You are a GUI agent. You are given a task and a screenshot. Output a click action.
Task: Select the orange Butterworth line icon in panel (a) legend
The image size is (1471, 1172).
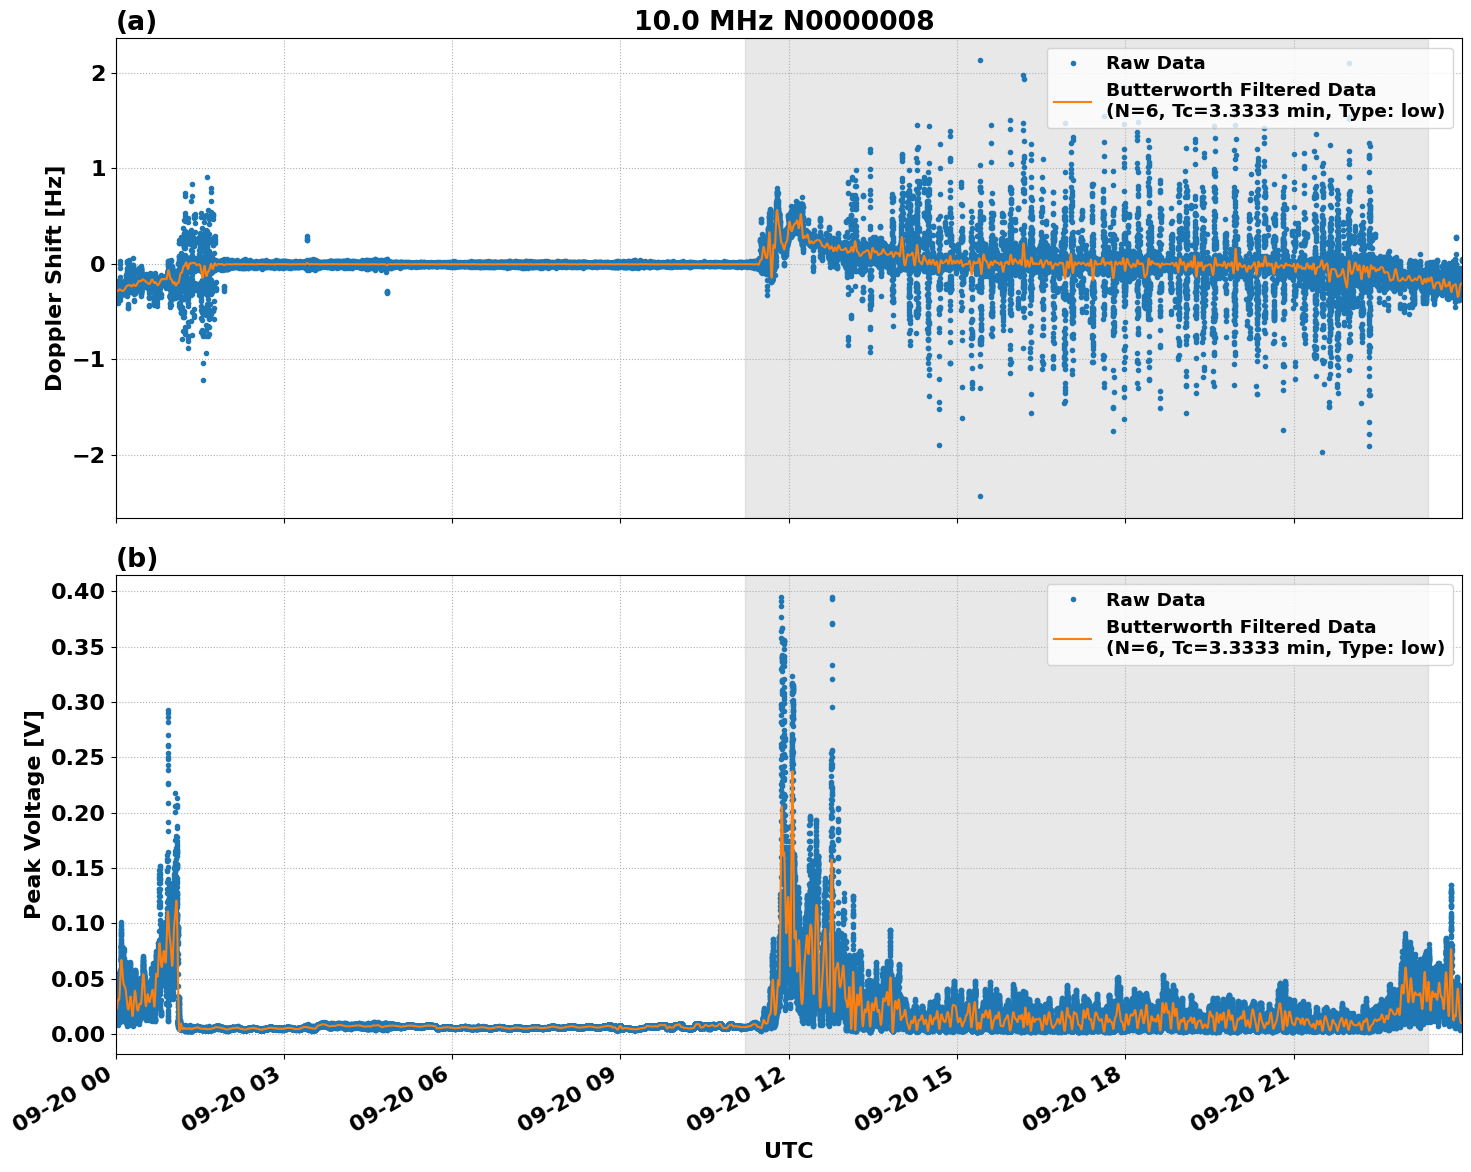1074,102
